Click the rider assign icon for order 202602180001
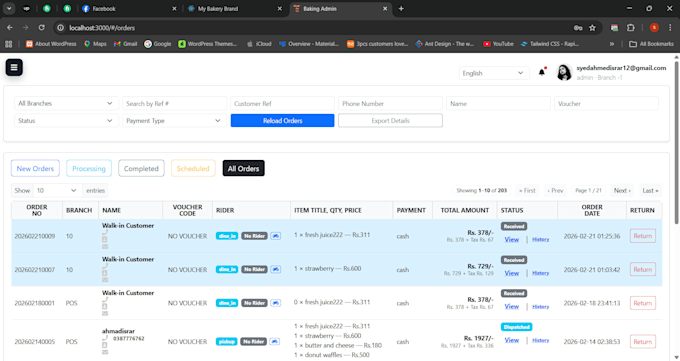This screenshot has width=680, height=361. click(275, 303)
